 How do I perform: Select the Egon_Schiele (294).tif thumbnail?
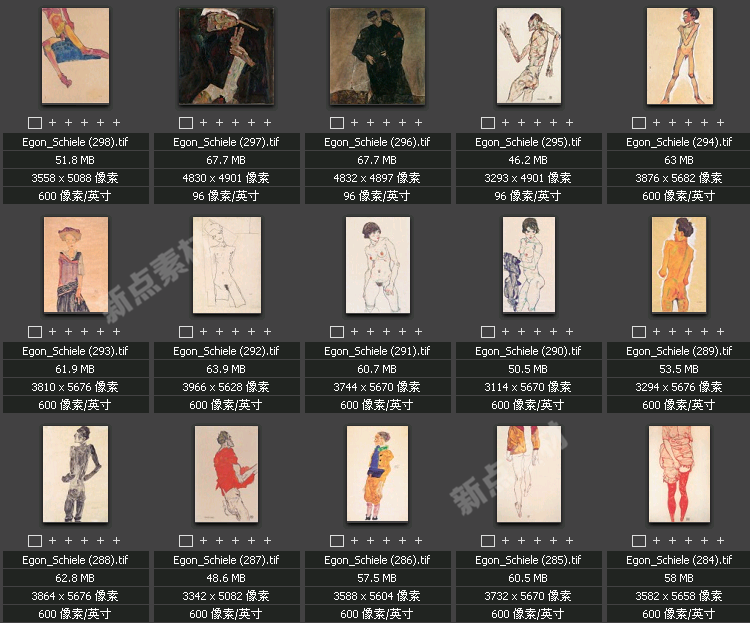pyautogui.click(x=680, y=56)
